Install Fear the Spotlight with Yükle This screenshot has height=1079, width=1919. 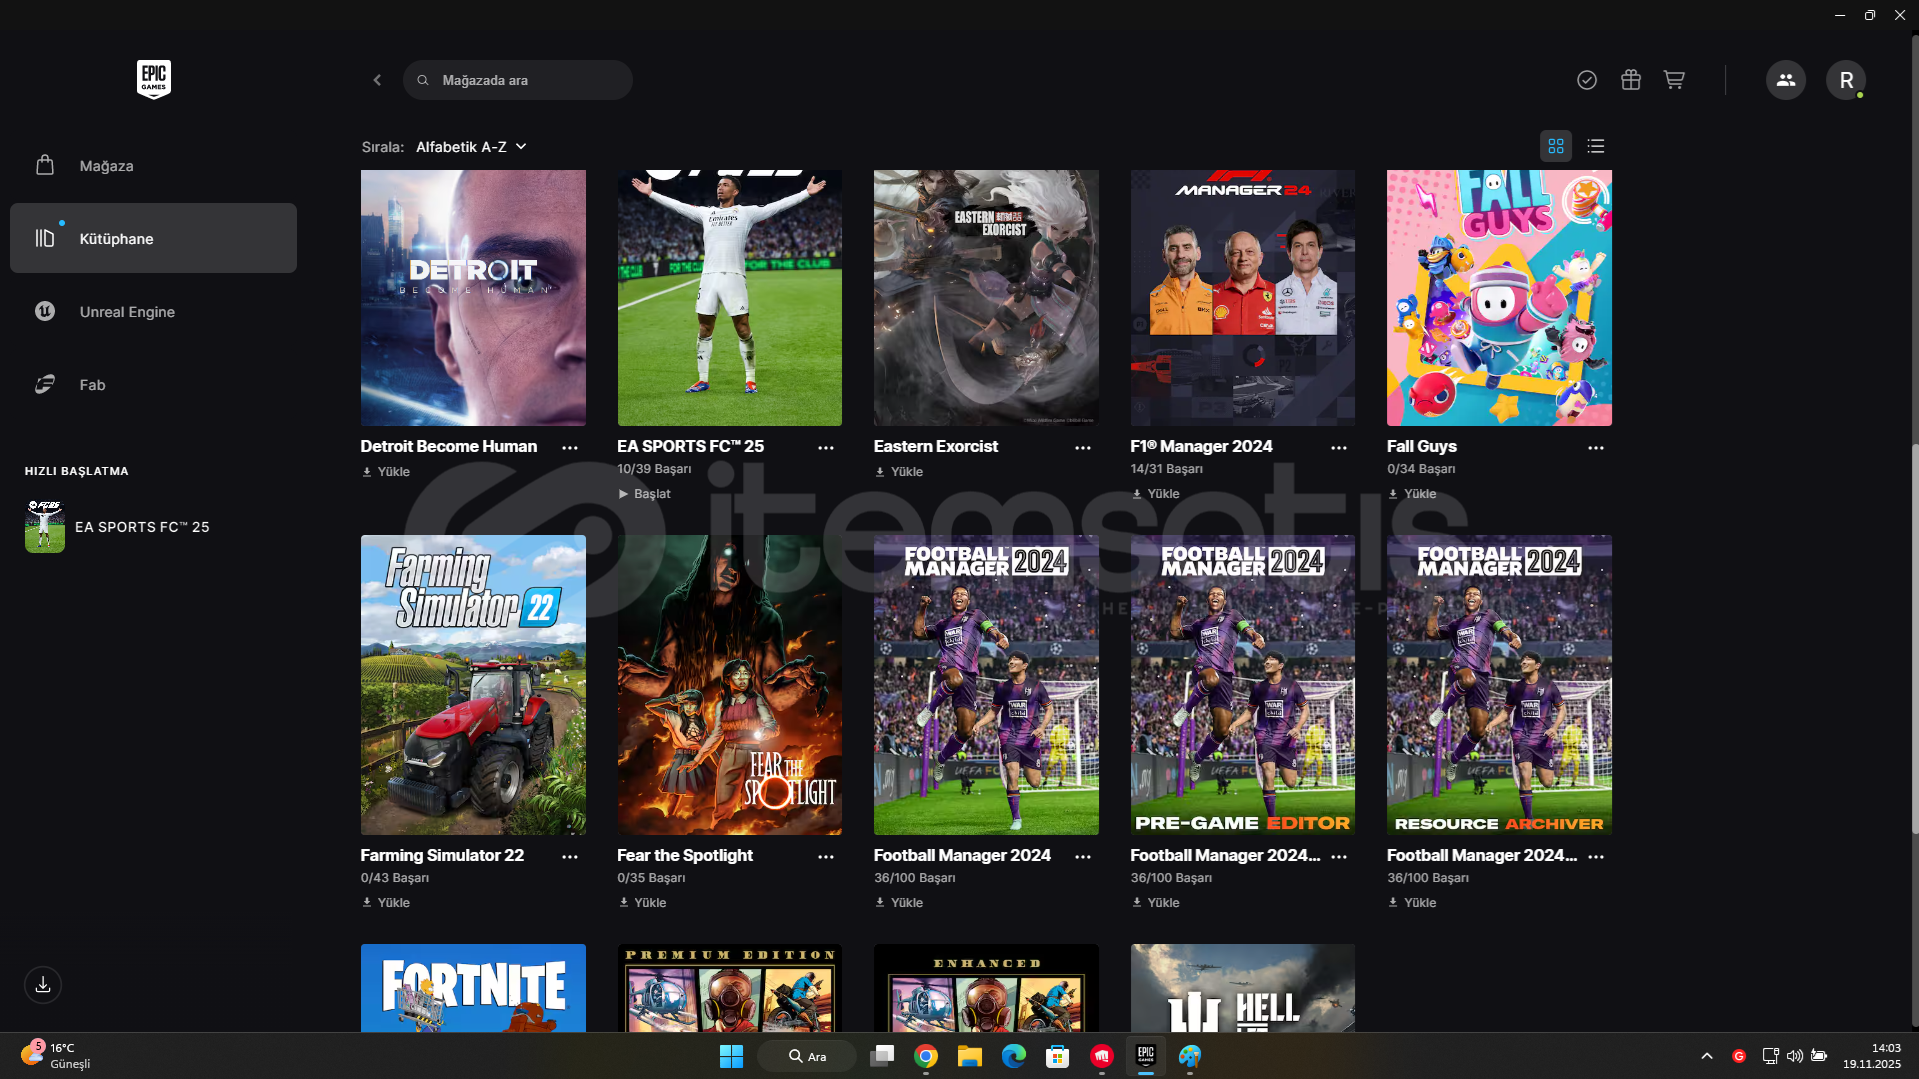[x=642, y=903]
